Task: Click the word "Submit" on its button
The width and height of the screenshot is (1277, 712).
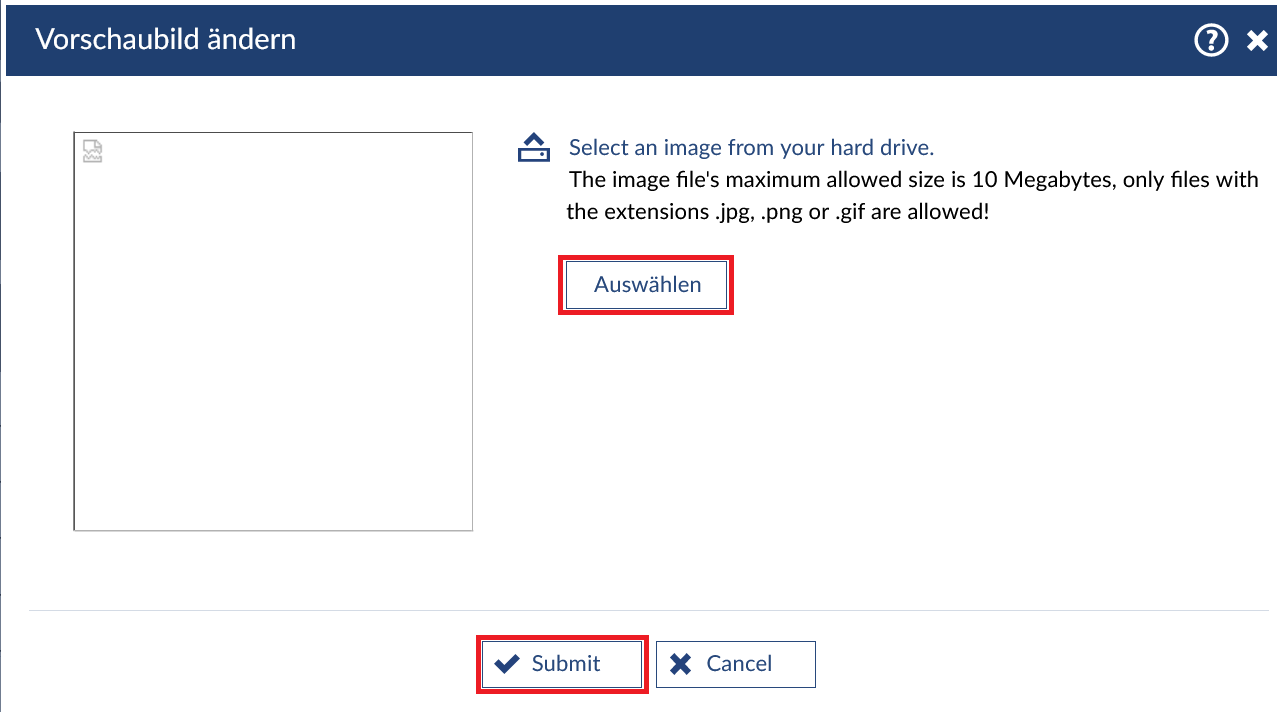Action: click(x=566, y=664)
